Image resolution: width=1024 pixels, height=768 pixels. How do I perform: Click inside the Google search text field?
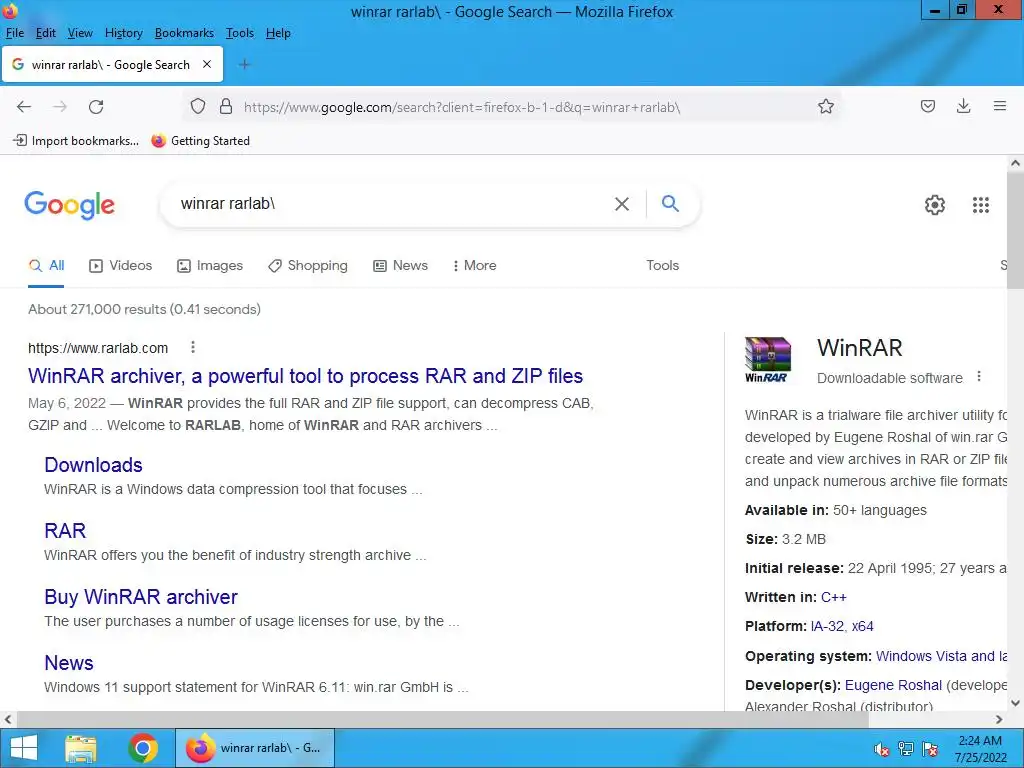point(392,204)
